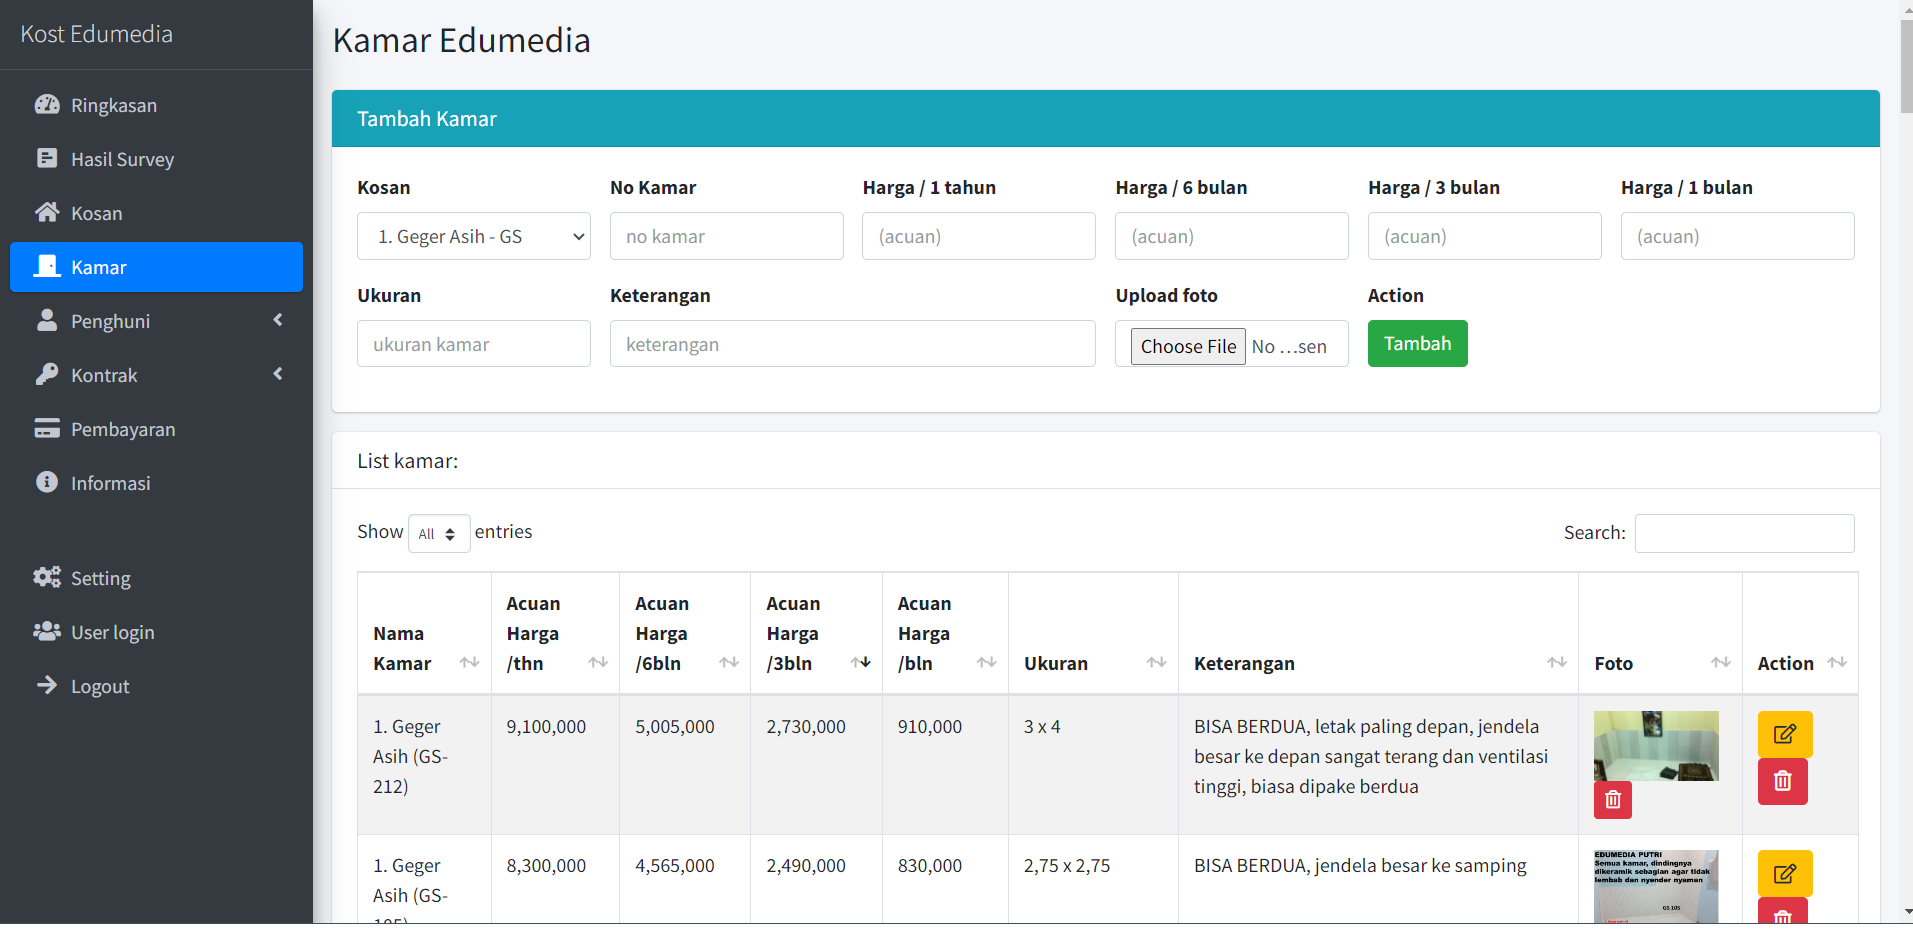Open the Kosan dropdown showing Geger Asih
Viewport: 1913px width, 936px height.
point(473,237)
